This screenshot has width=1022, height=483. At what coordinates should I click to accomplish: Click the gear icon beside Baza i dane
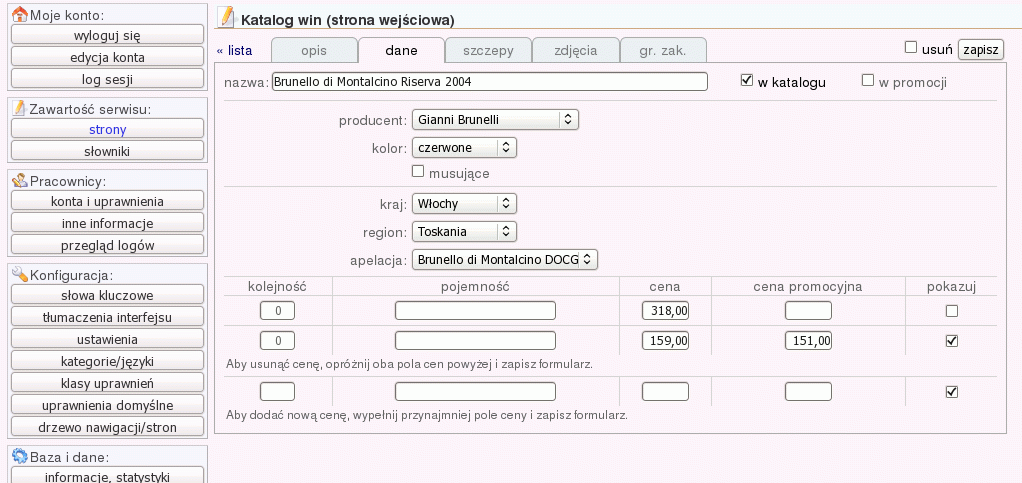(x=18, y=457)
